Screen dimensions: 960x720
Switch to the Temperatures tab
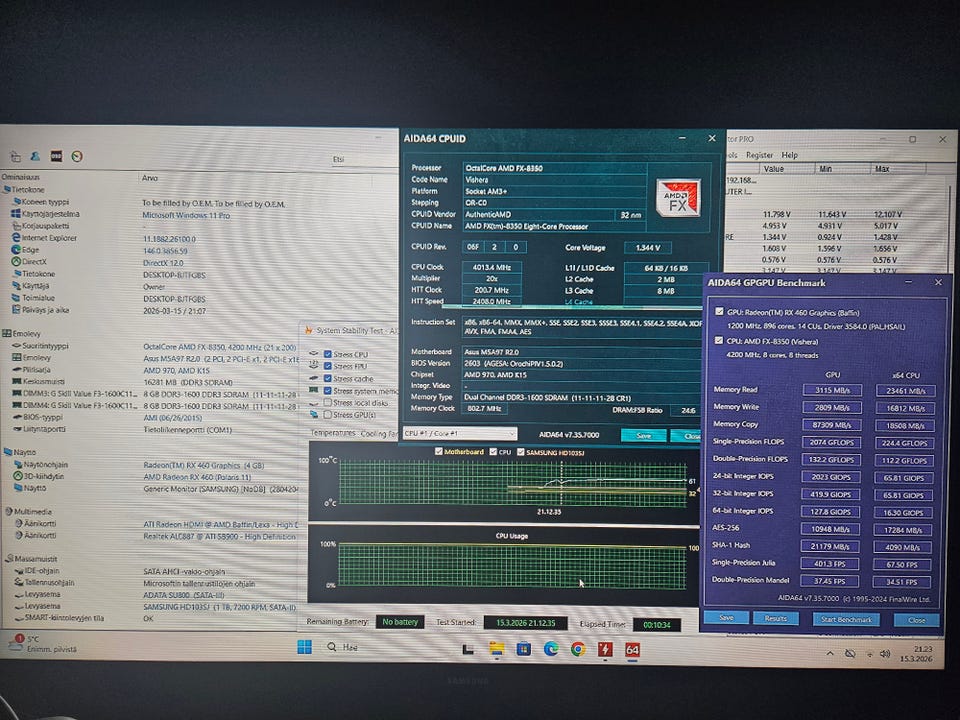pos(333,433)
